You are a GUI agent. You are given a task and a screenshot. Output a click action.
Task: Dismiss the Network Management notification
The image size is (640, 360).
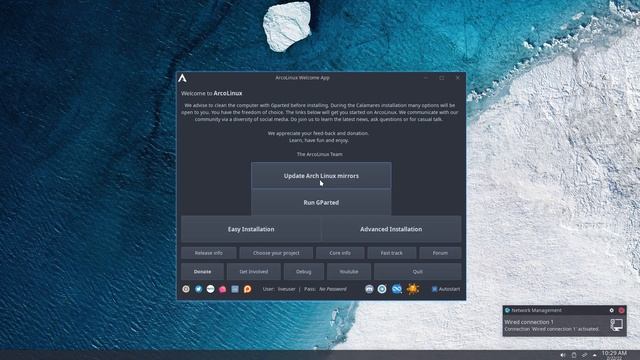click(621, 310)
